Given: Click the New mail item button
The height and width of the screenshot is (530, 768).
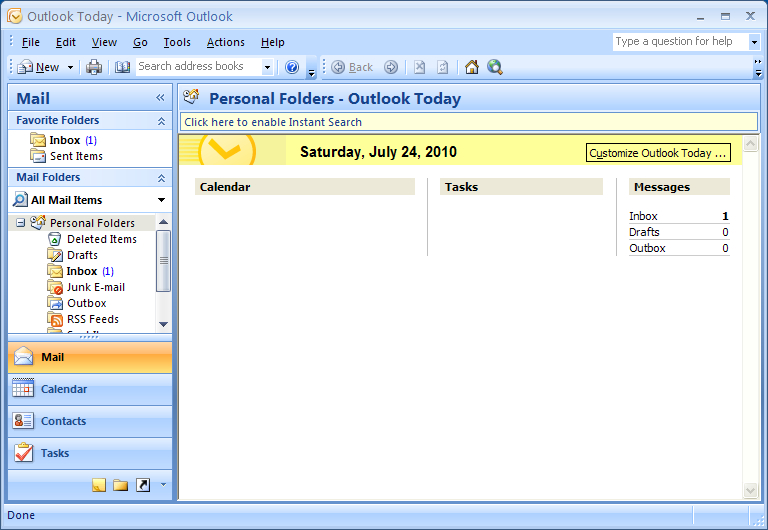Looking at the screenshot, I should point(38,67).
